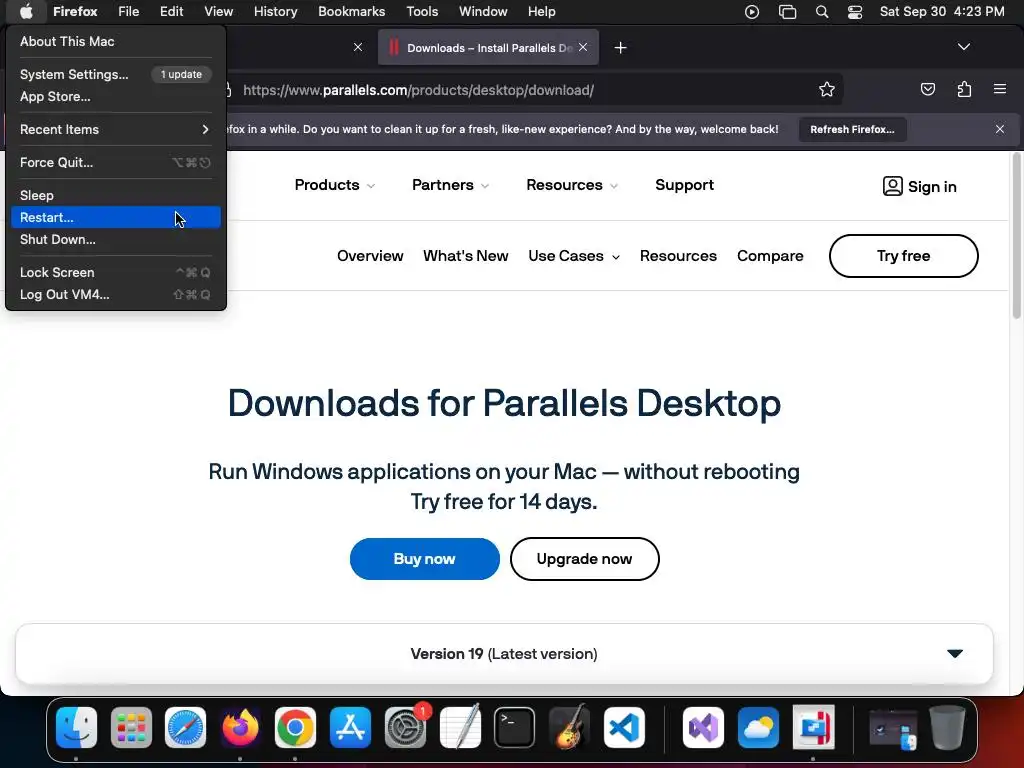Select Sleep in the Apple menu

116,195
